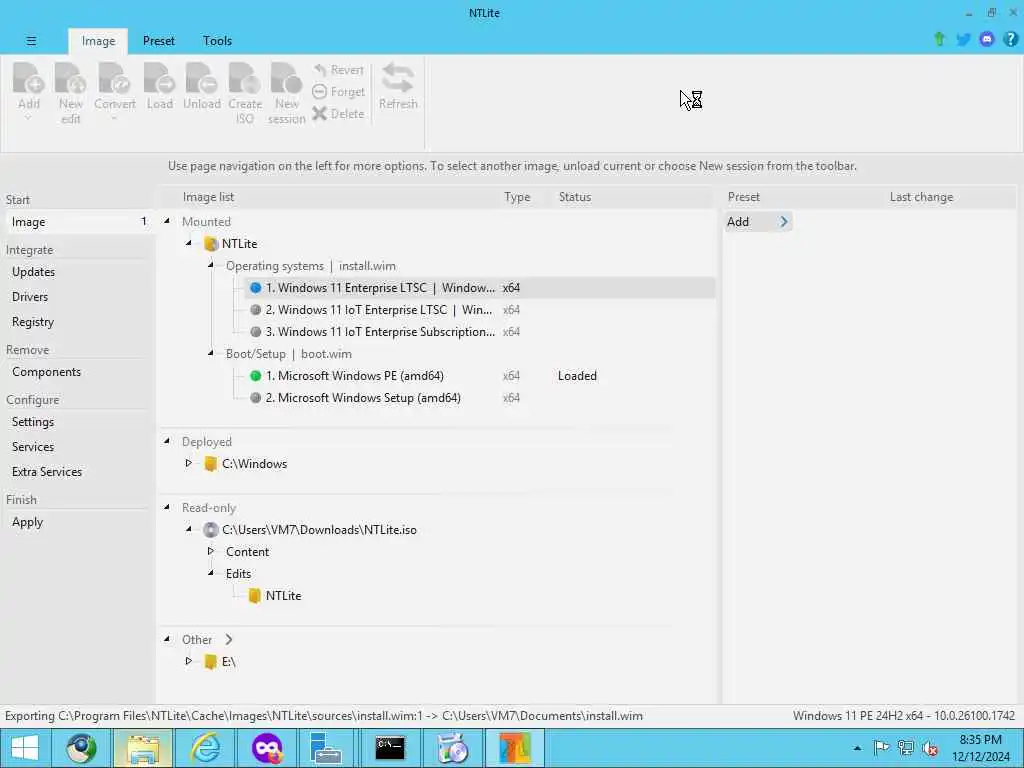Click the Refresh toolbar icon
Image resolution: width=1024 pixels, height=768 pixels.
click(x=398, y=85)
